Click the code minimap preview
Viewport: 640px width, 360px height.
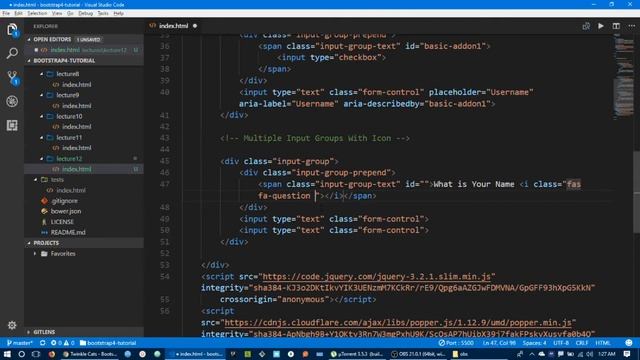623,78
